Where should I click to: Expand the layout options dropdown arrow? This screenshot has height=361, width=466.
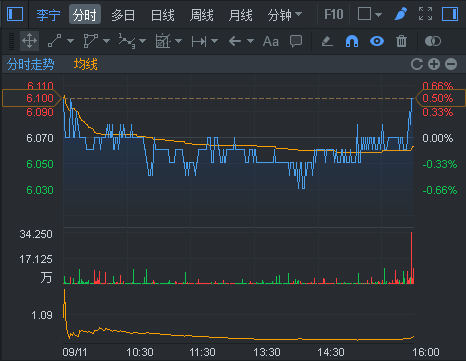point(378,15)
